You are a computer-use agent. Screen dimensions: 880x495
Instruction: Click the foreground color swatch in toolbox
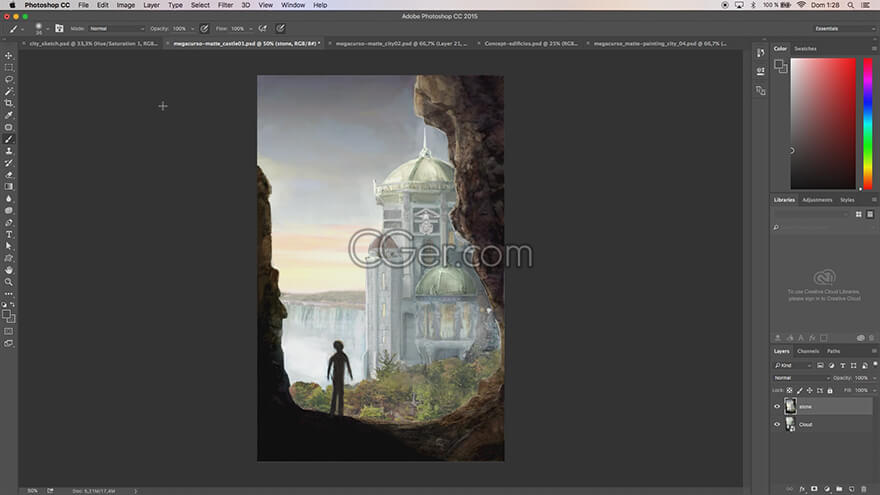7,315
